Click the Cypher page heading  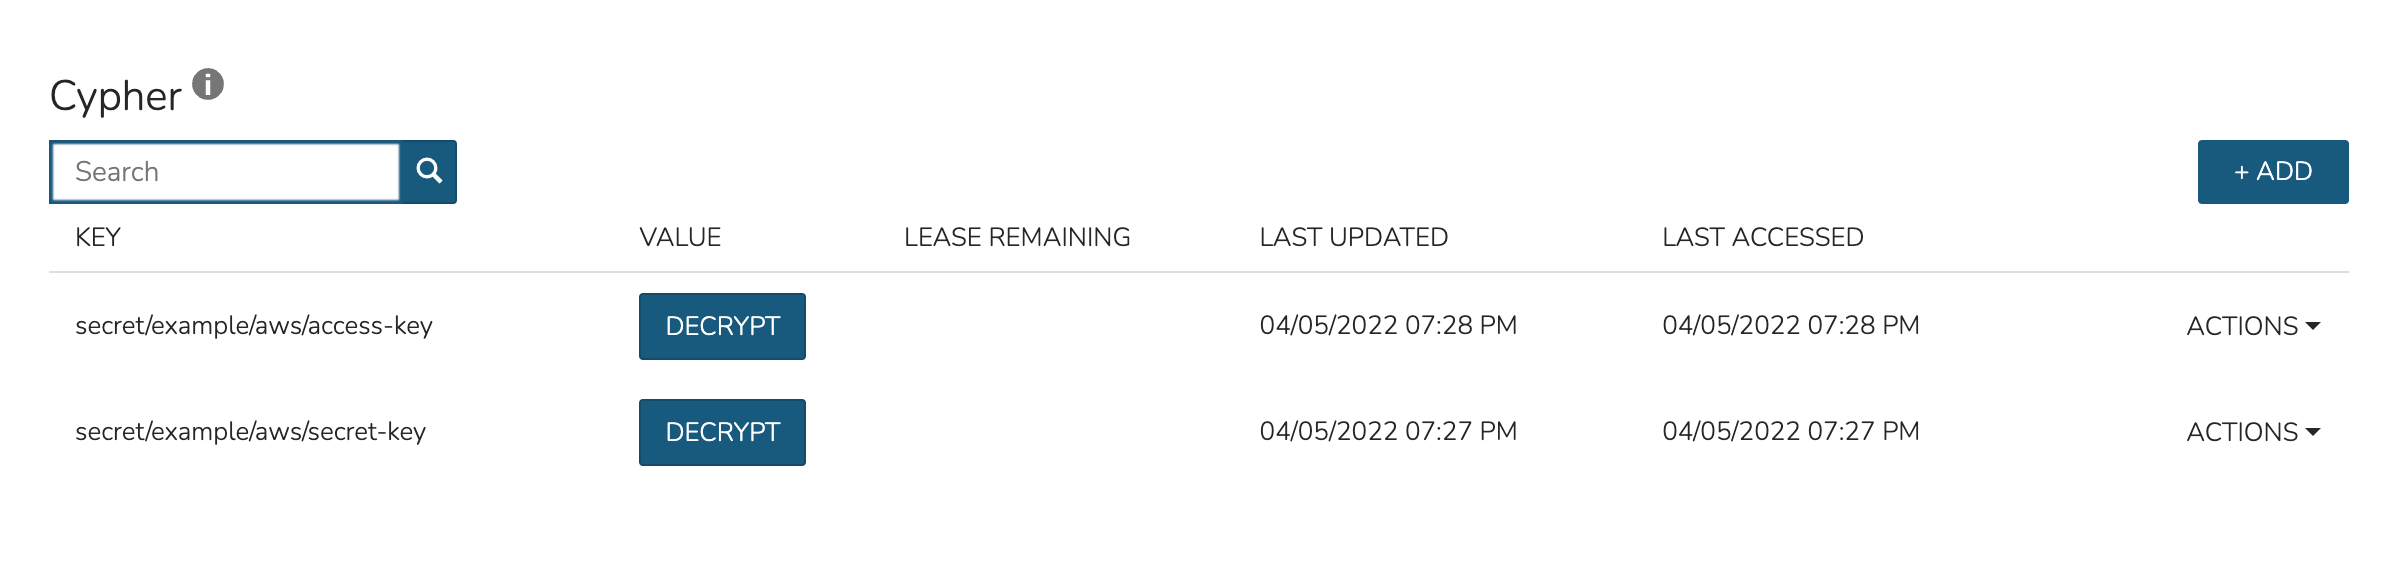click(x=116, y=97)
